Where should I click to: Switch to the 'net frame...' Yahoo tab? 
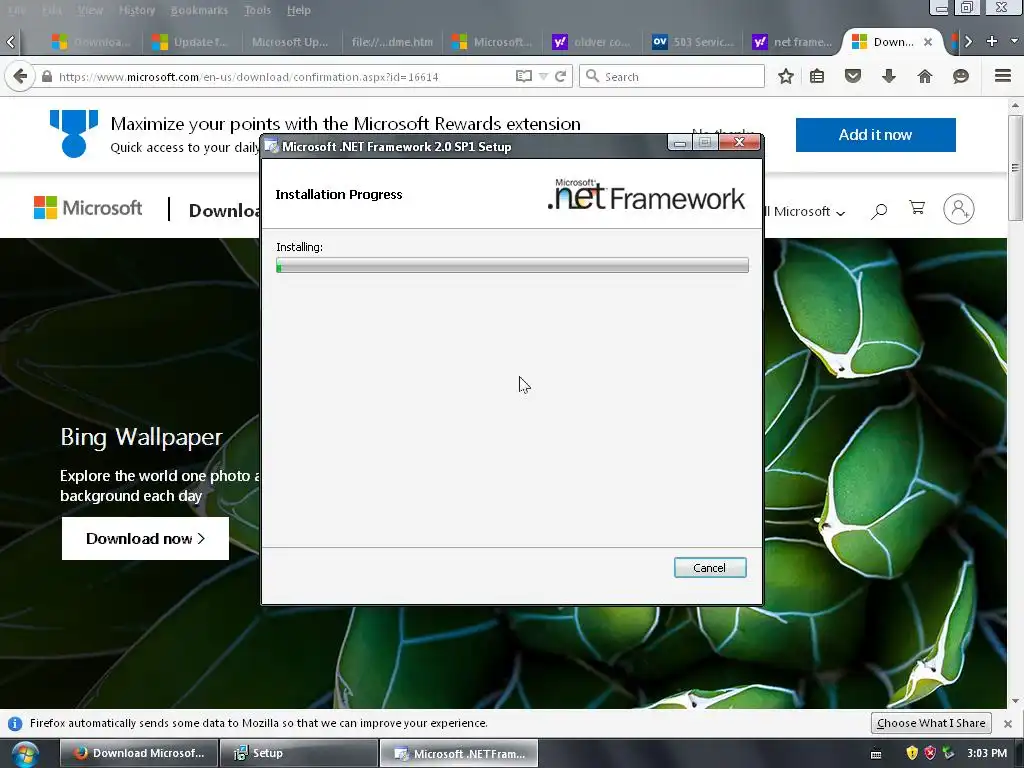(793, 42)
